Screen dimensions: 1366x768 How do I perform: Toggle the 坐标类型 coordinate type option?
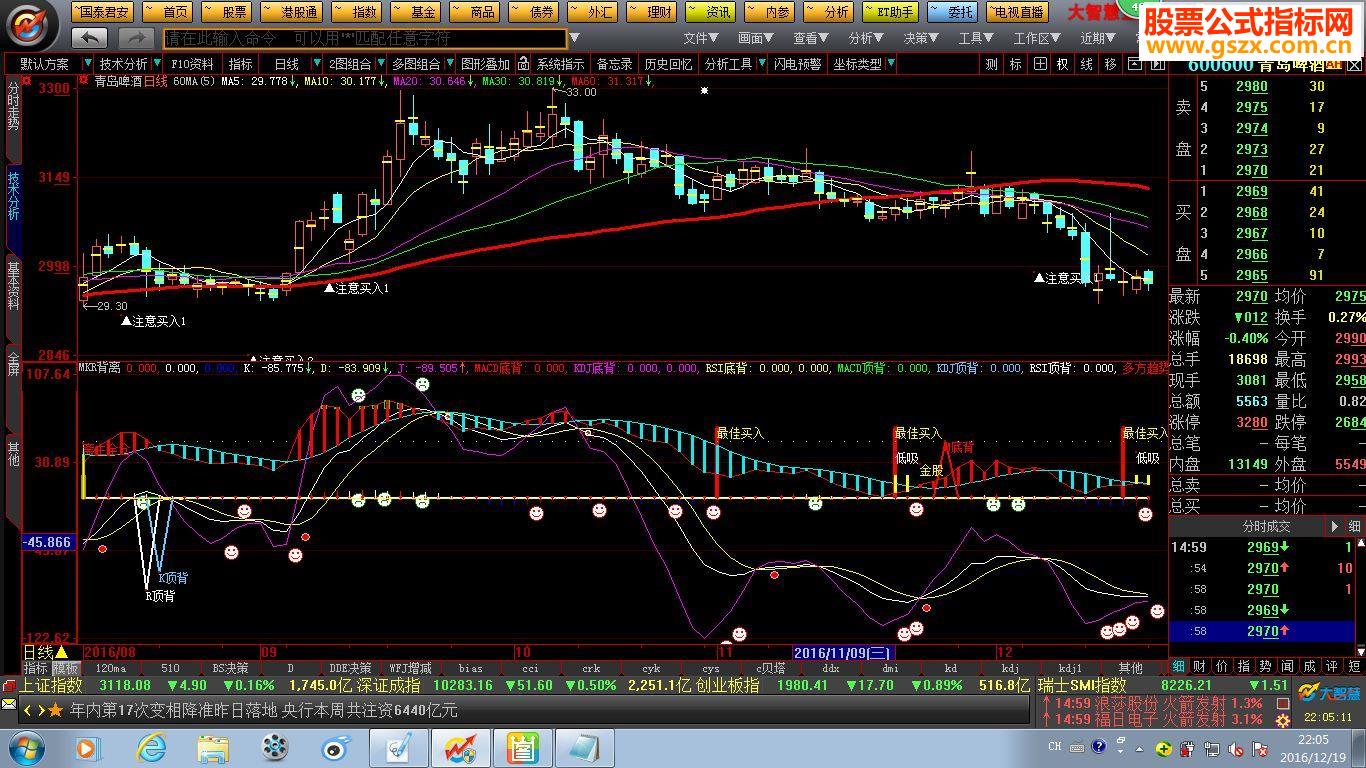point(863,64)
